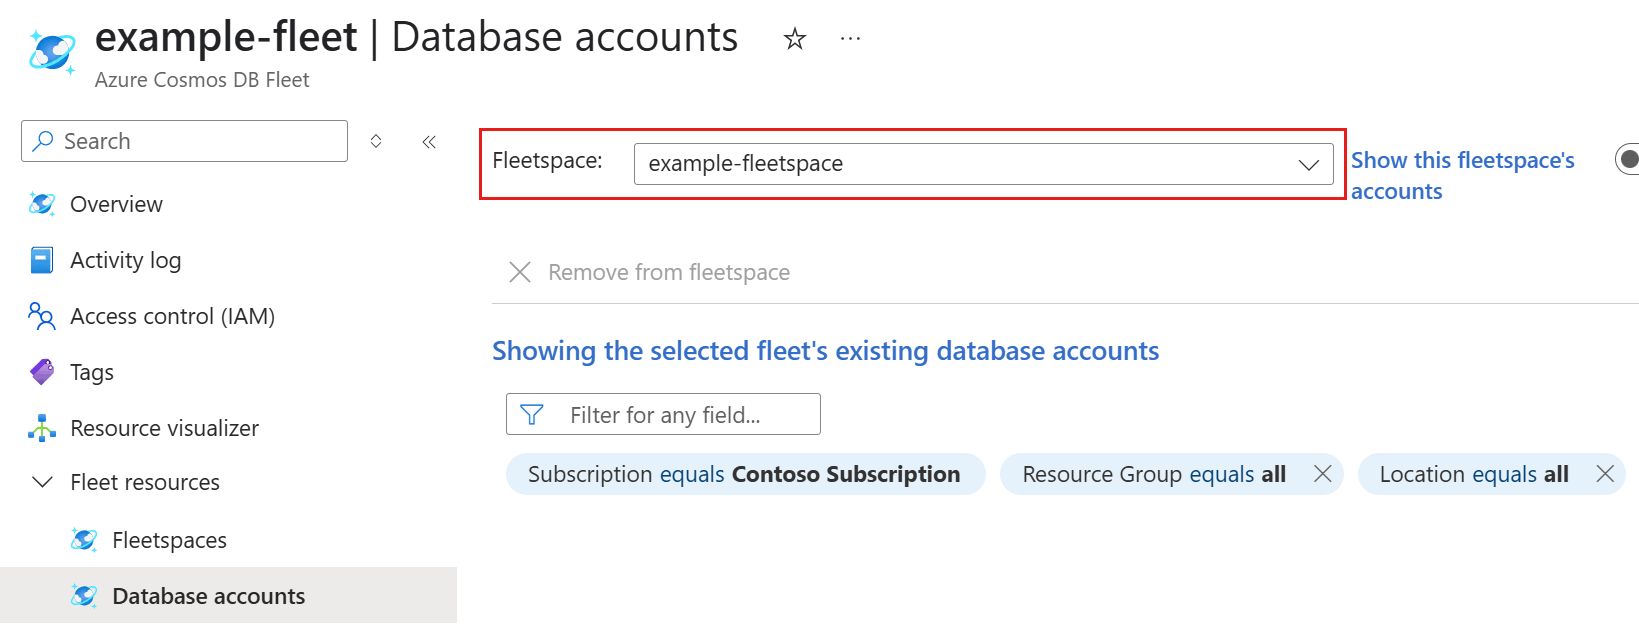Remove the Resource Group filter
Image resolution: width=1639 pixels, height=635 pixels.
coord(1322,474)
